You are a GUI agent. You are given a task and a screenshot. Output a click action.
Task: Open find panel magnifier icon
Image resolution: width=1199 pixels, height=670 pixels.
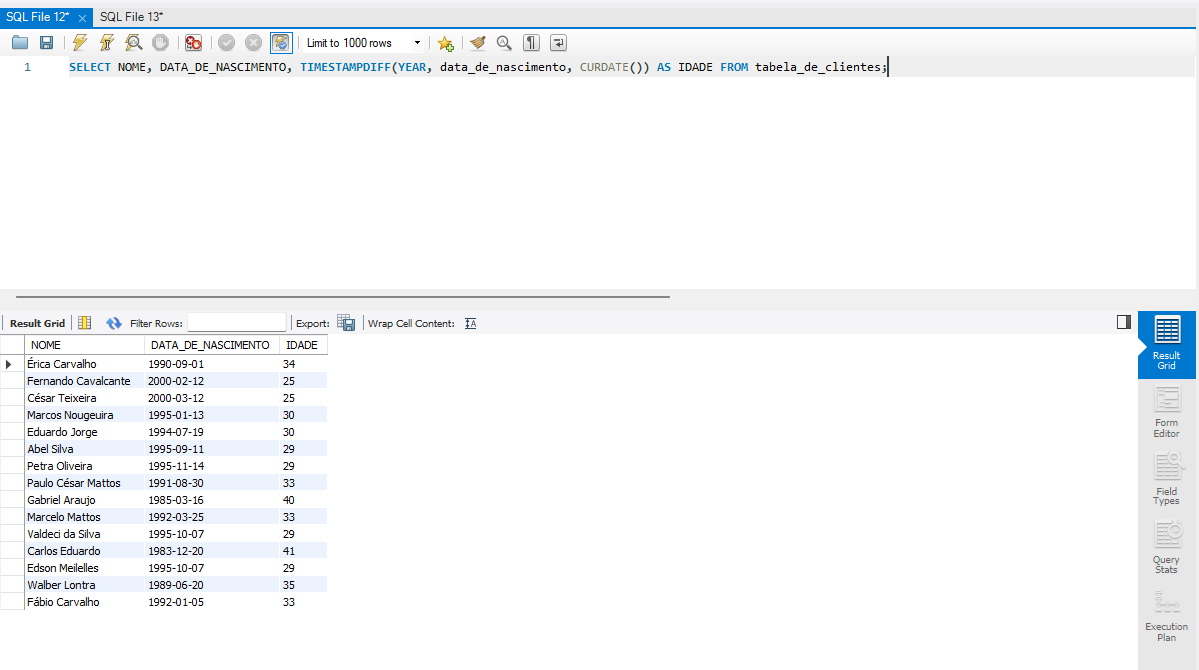504,43
